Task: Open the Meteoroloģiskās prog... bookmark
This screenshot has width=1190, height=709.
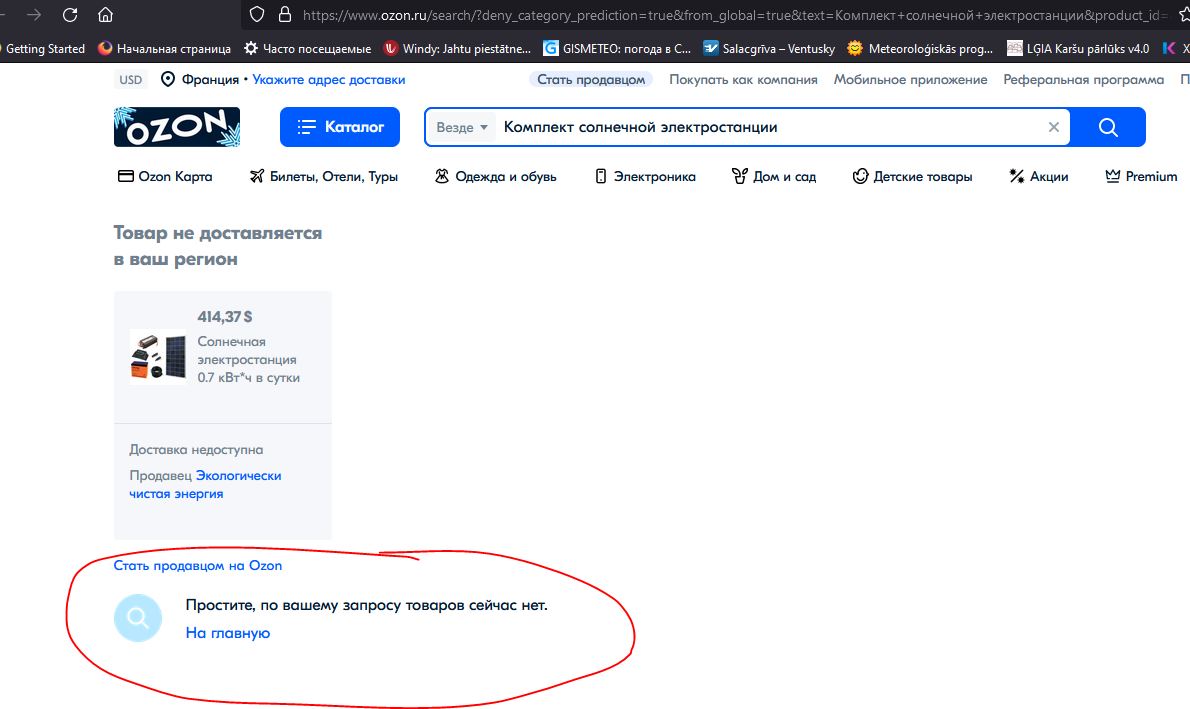Action: (920, 49)
